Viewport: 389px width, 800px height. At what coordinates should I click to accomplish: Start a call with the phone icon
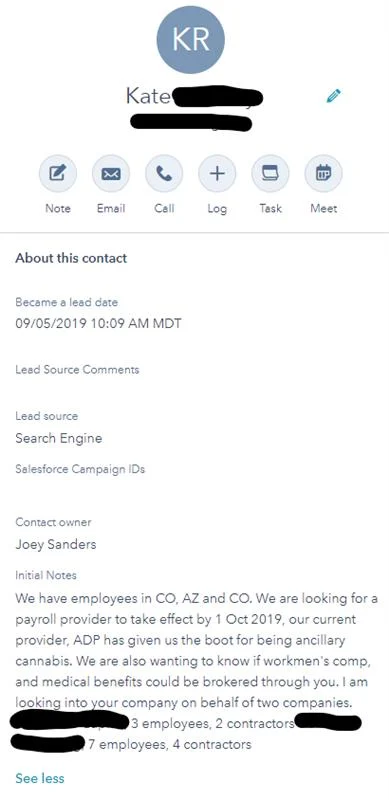[x=164, y=174]
